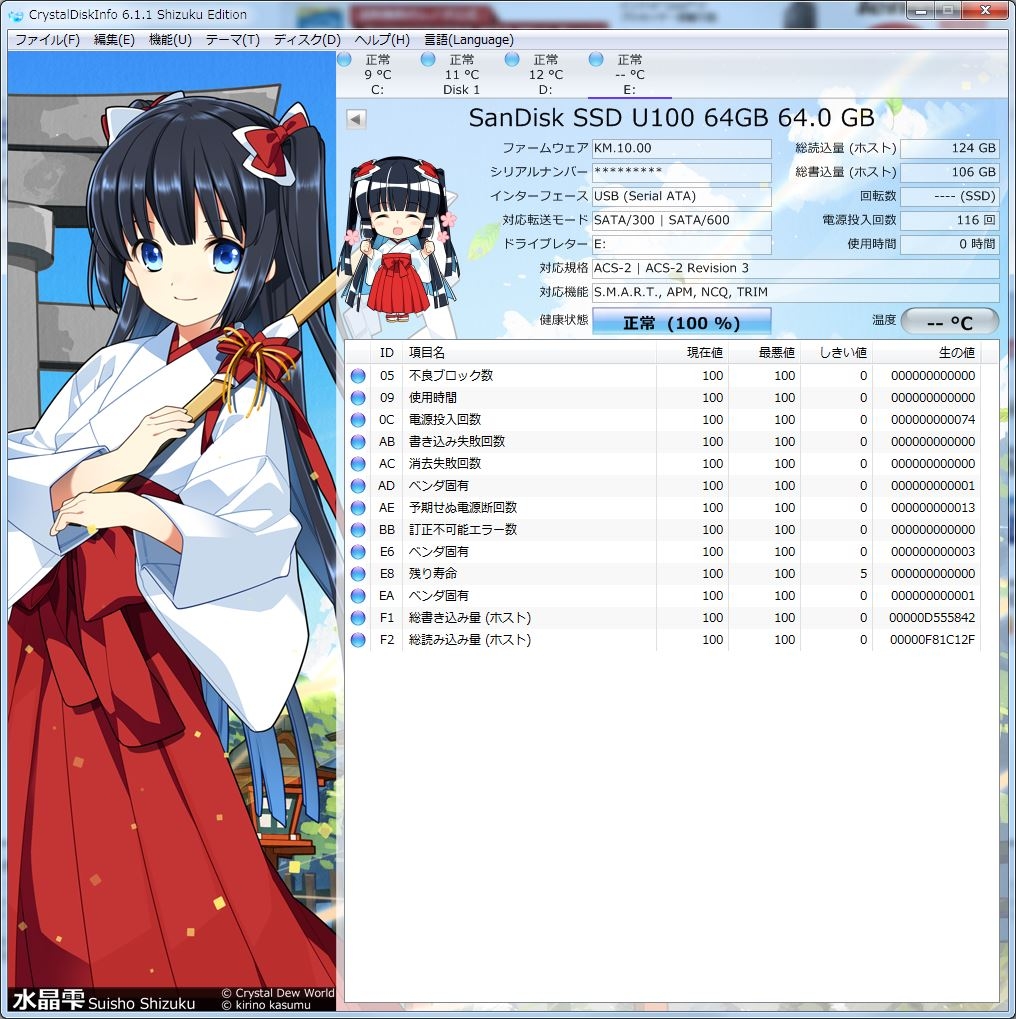Click the masked serial number field
This screenshot has height=1019, width=1016.
click(x=681, y=172)
